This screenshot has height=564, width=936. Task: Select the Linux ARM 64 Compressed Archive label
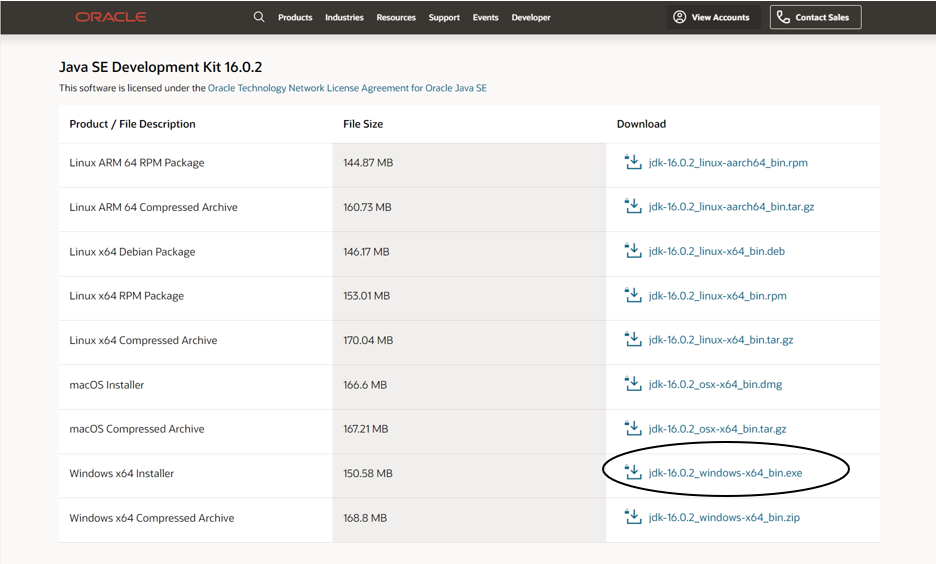tap(153, 207)
